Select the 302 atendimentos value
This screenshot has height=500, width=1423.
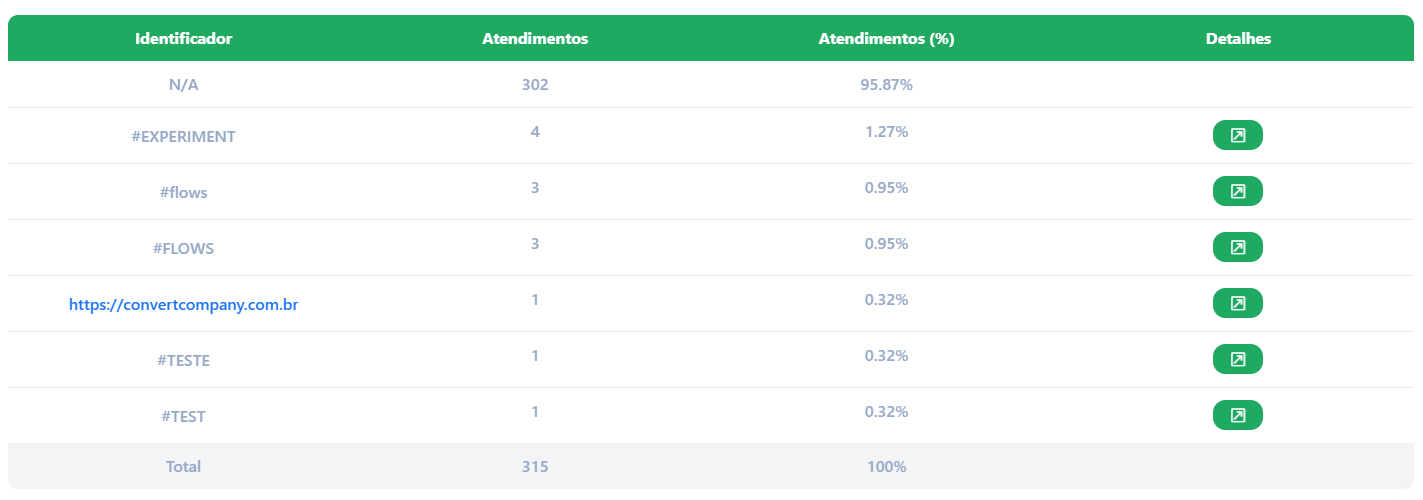coord(535,85)
